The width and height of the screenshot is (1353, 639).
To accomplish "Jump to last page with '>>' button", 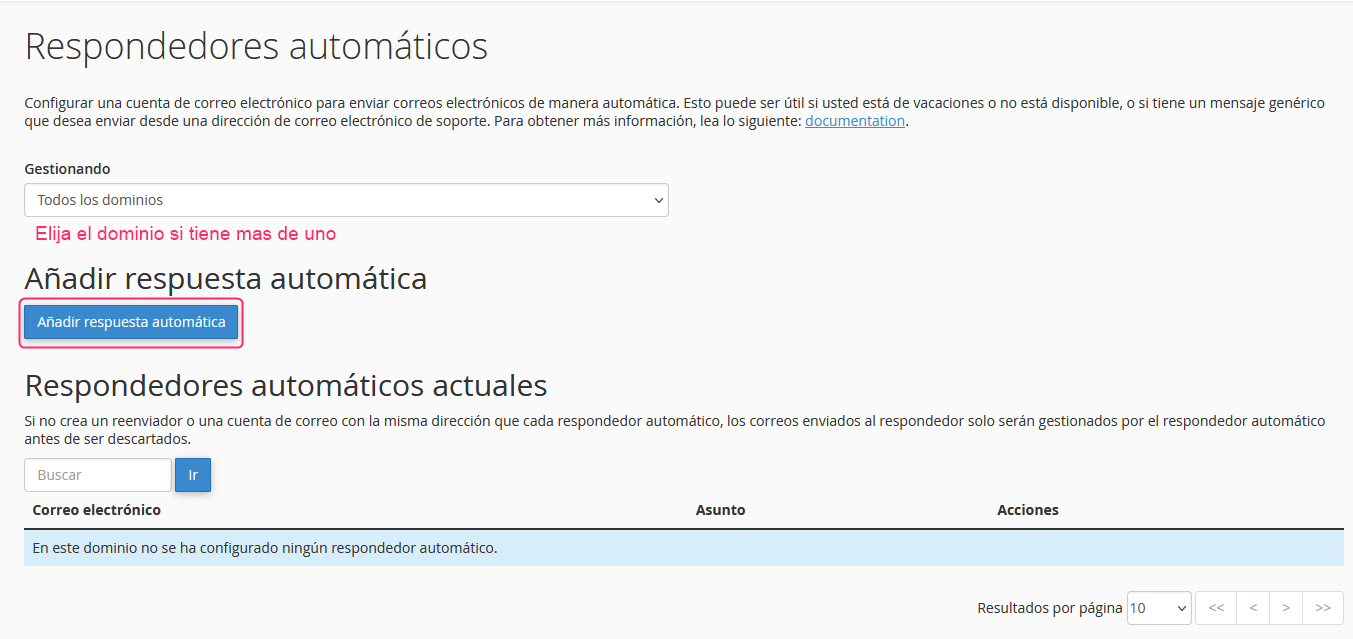I will coord(1323,607).
